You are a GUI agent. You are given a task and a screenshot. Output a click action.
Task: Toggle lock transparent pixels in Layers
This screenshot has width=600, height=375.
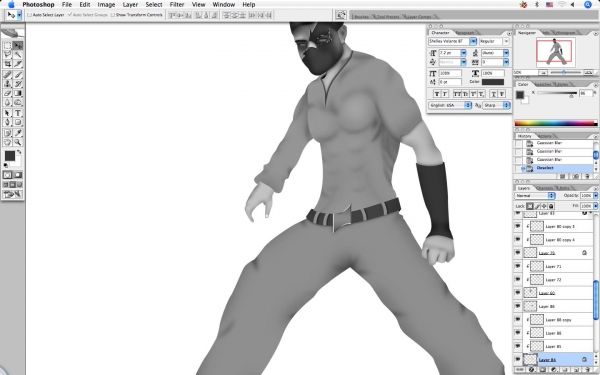coord(530,206)
